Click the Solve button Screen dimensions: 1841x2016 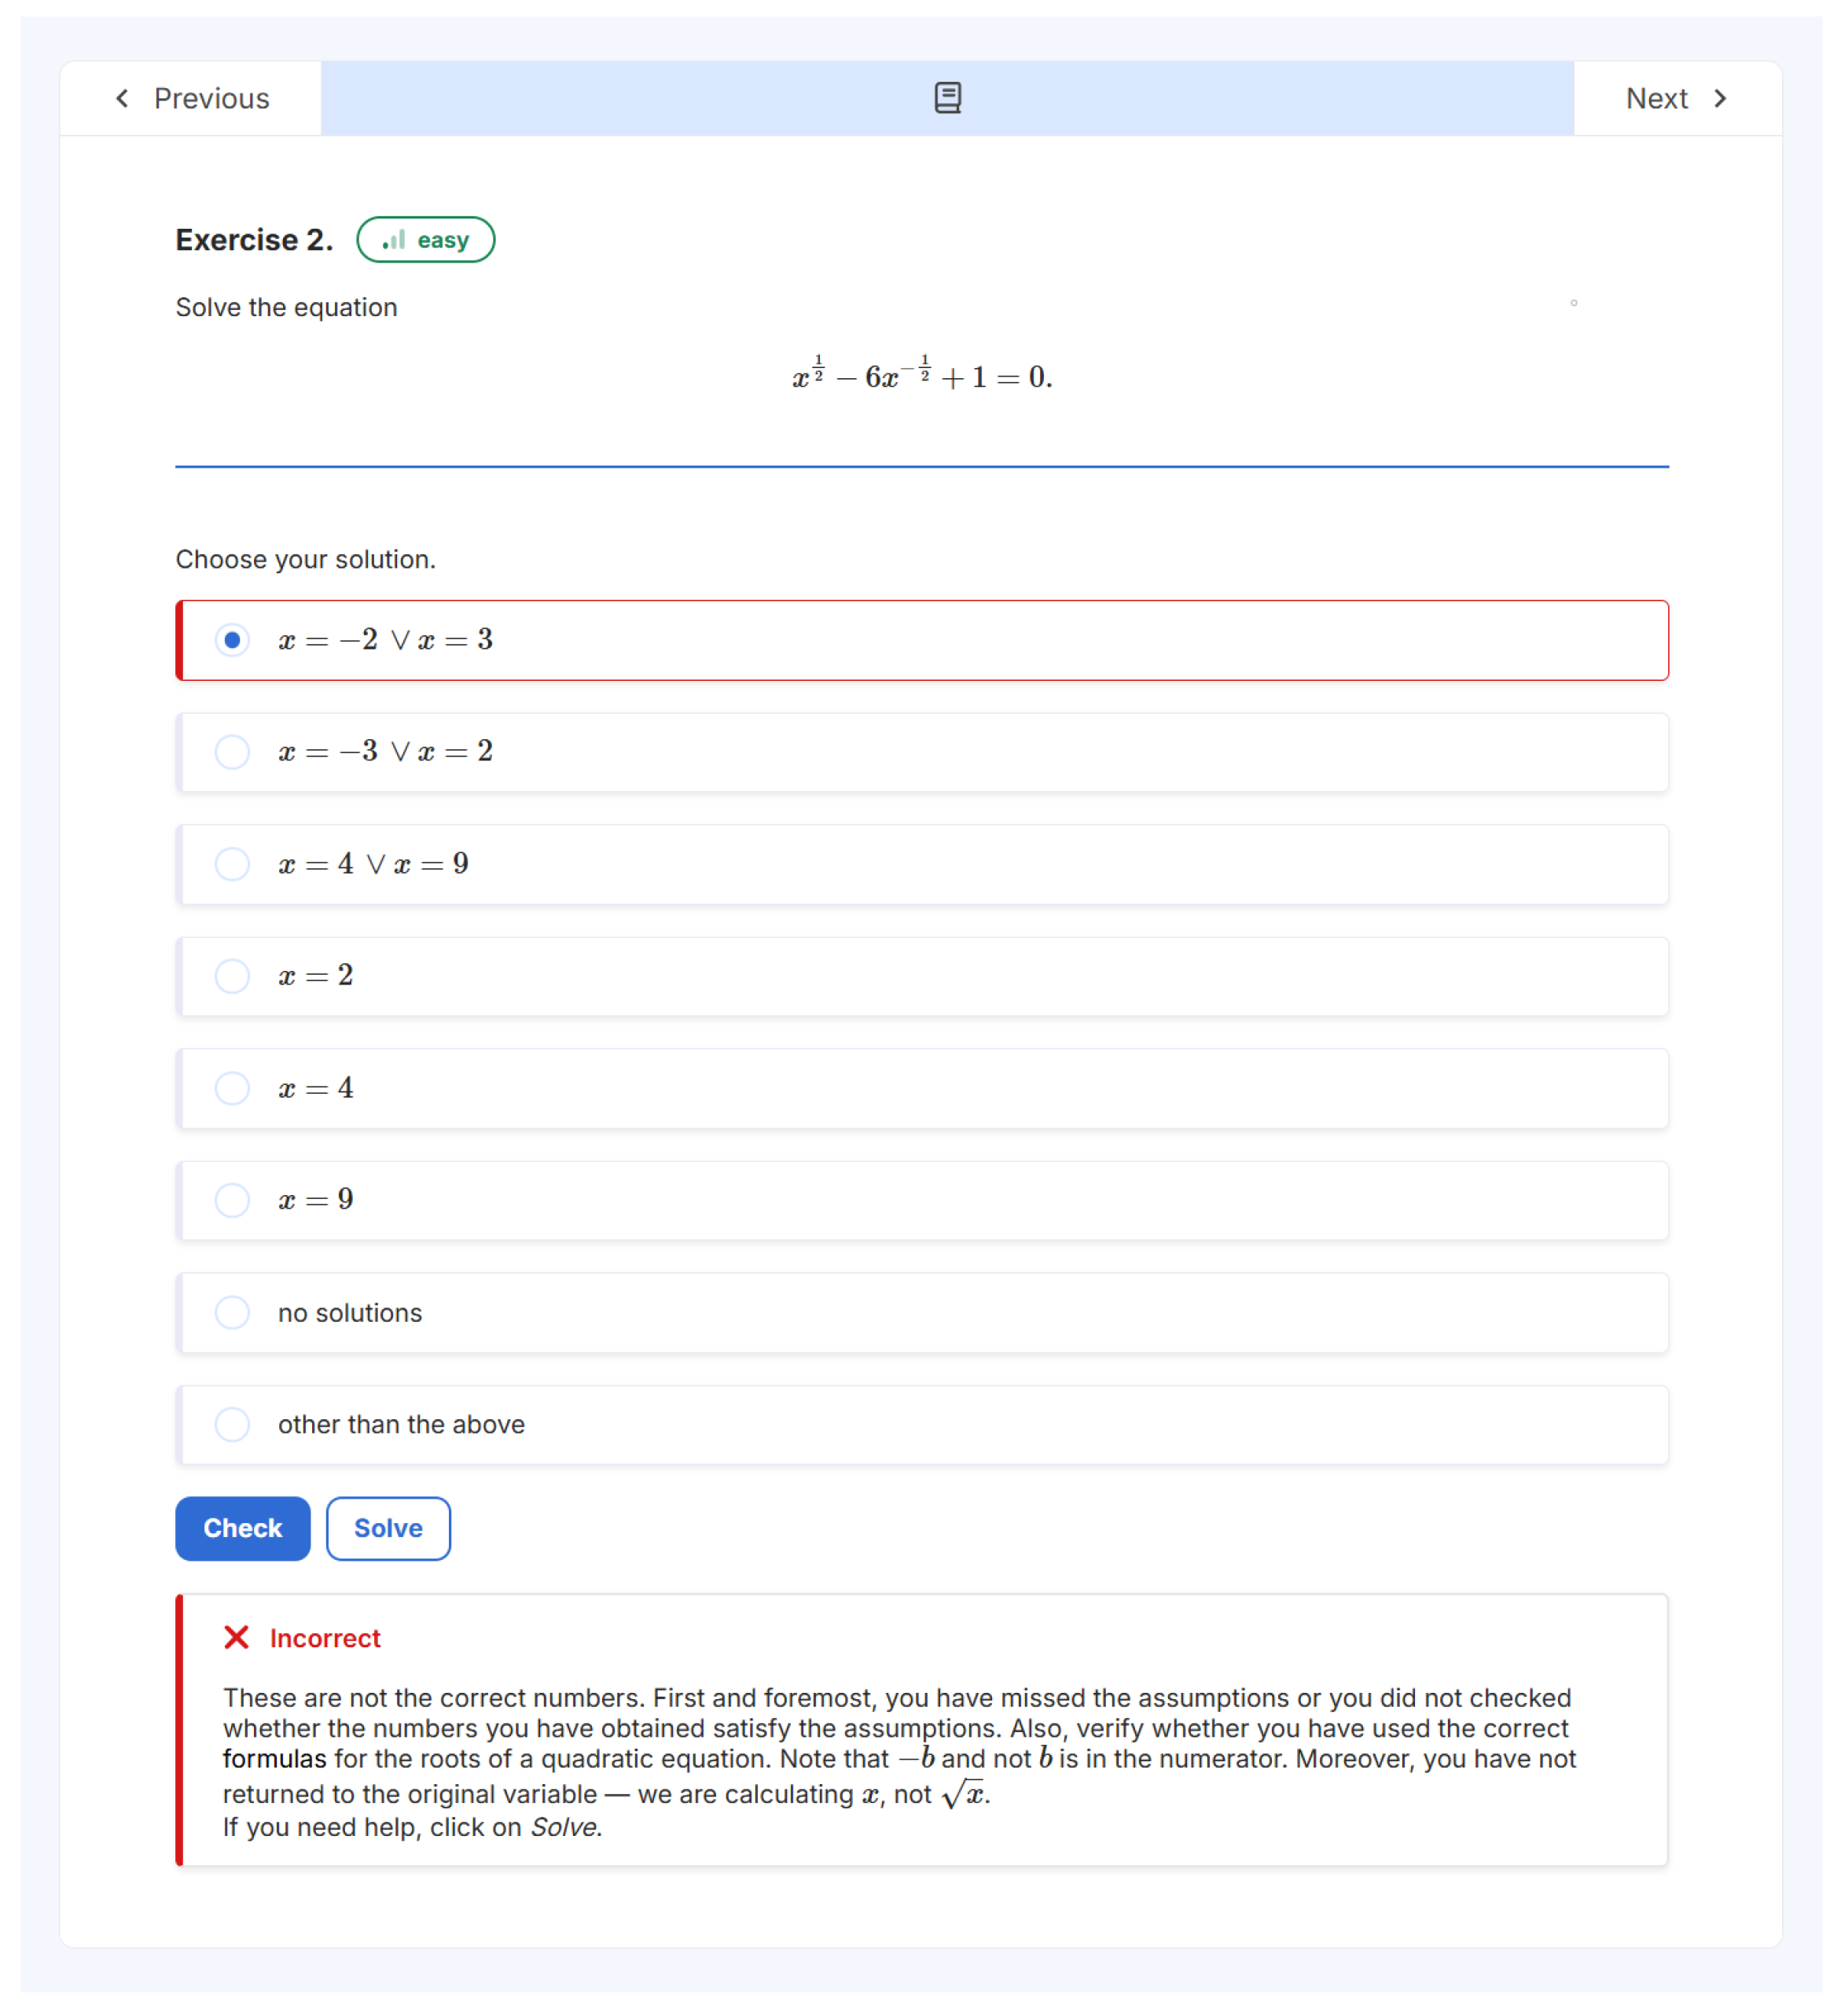pyautogui.click(x=388, y=1528)
